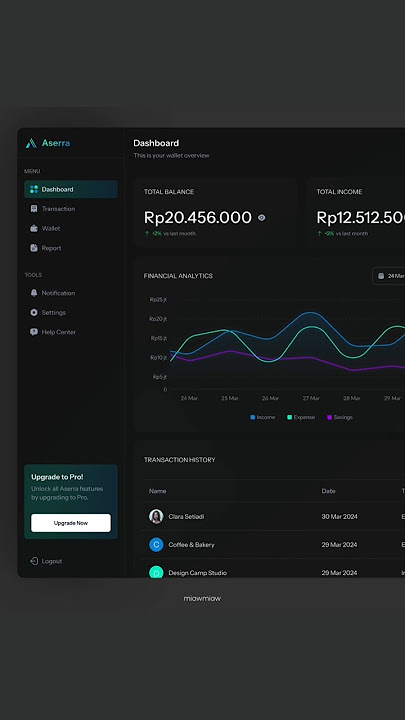This screenshot has width=405, height=720.
Task: Click the 27 Mar axis label
Action: point(311,398)
